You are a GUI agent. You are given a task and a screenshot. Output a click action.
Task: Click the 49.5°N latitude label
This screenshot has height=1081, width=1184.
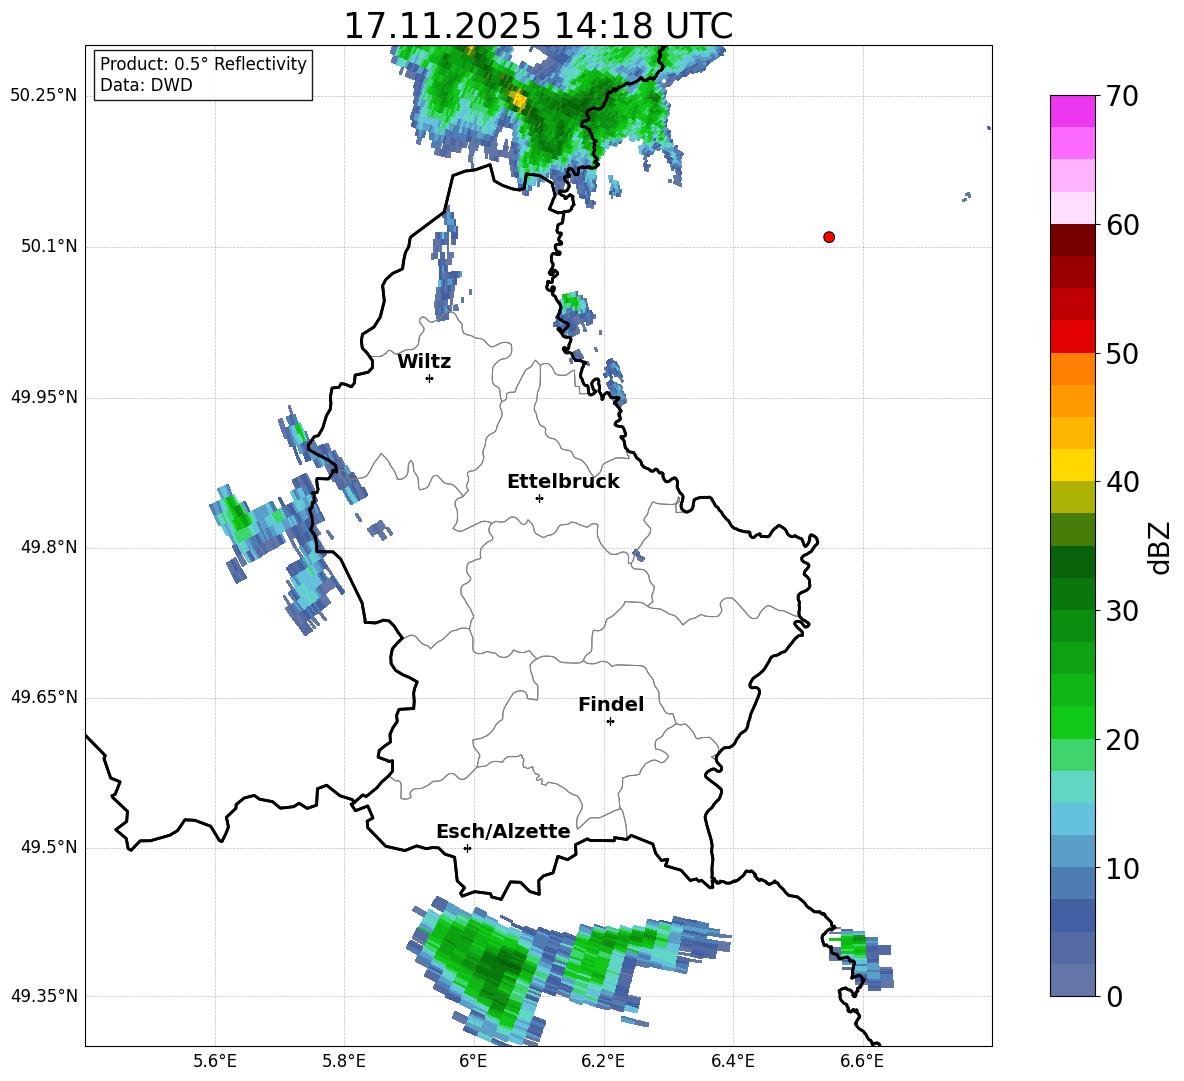pyautogui.click(x=50, y=847)
